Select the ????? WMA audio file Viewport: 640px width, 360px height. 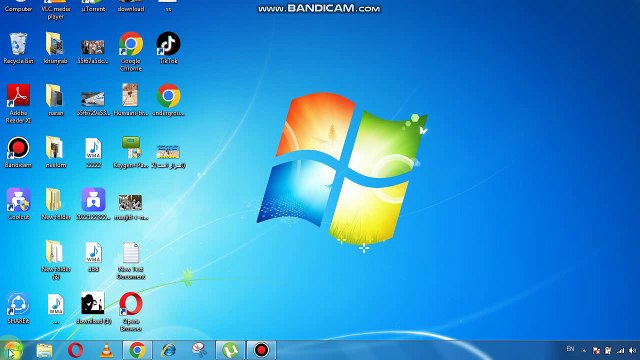coord(93,152)
